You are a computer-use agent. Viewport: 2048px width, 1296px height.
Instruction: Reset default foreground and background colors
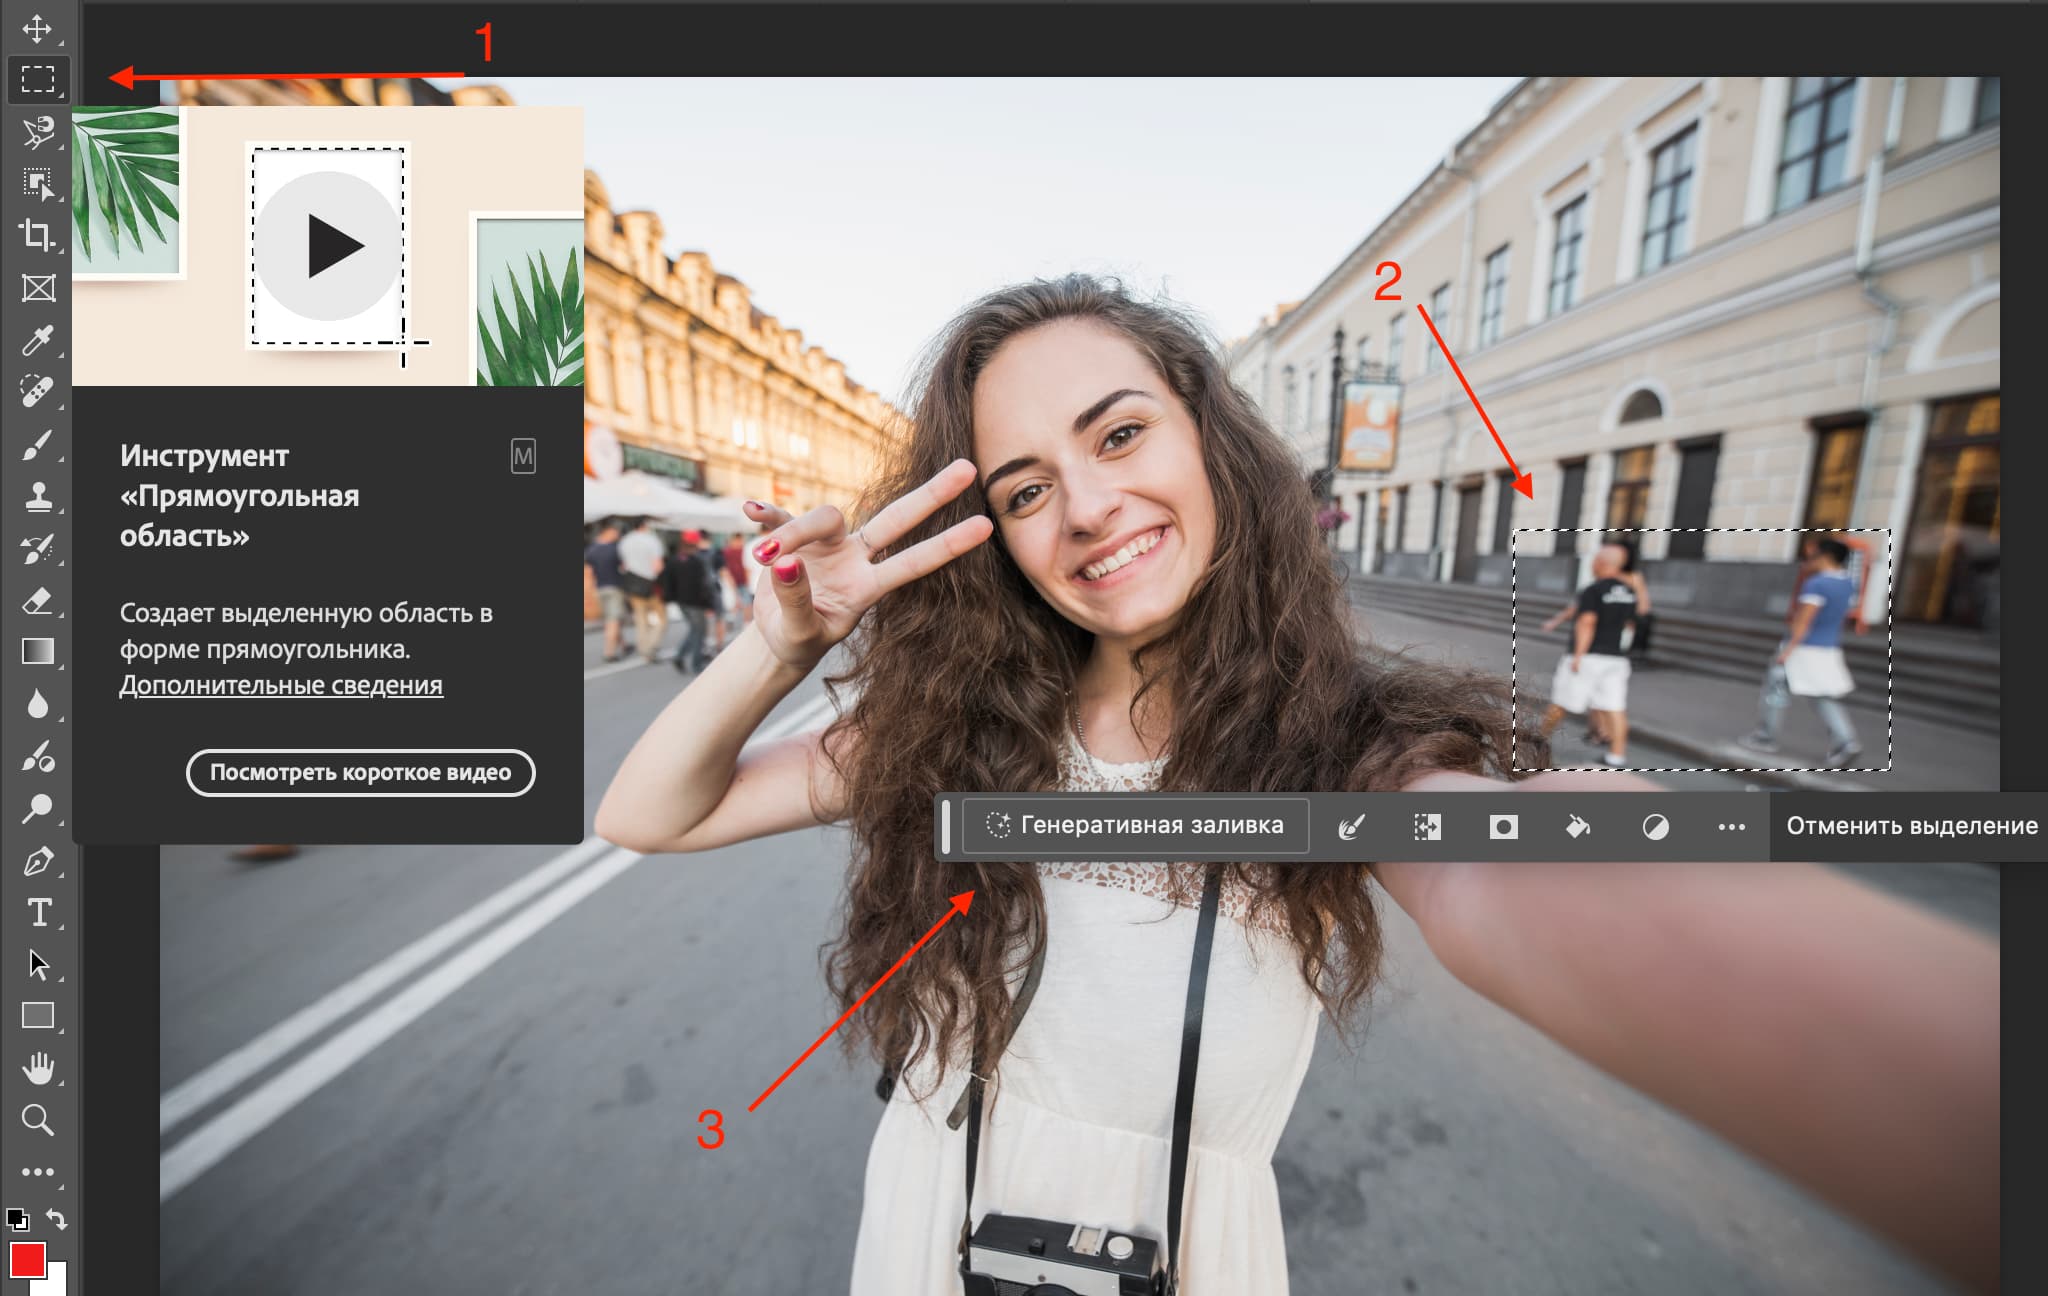point(17,1219)
